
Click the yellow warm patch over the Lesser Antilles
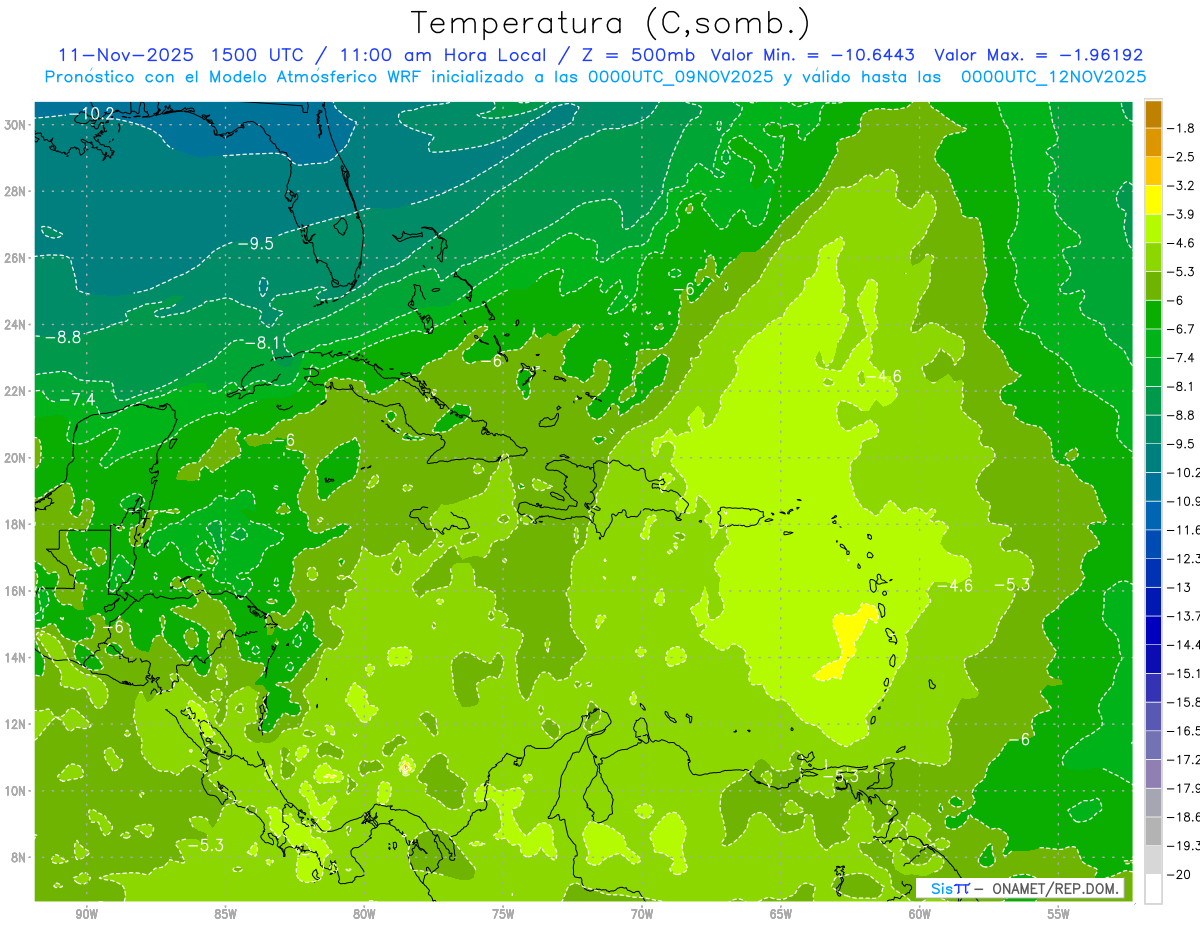click(847, 643)
